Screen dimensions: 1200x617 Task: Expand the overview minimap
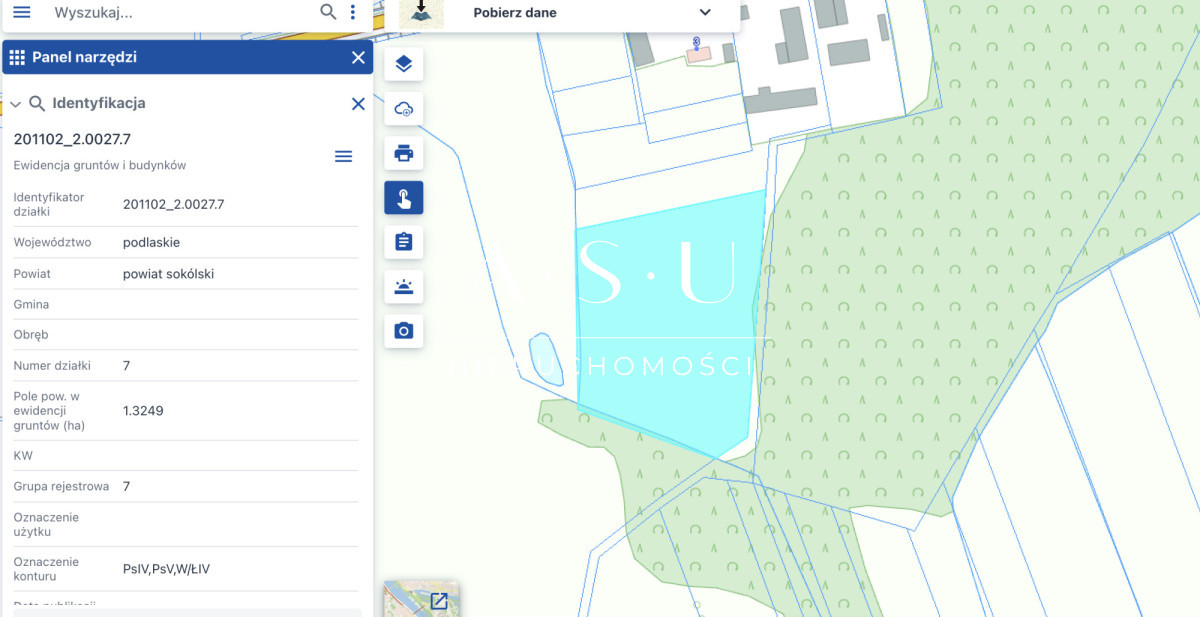tap(439, 601)
